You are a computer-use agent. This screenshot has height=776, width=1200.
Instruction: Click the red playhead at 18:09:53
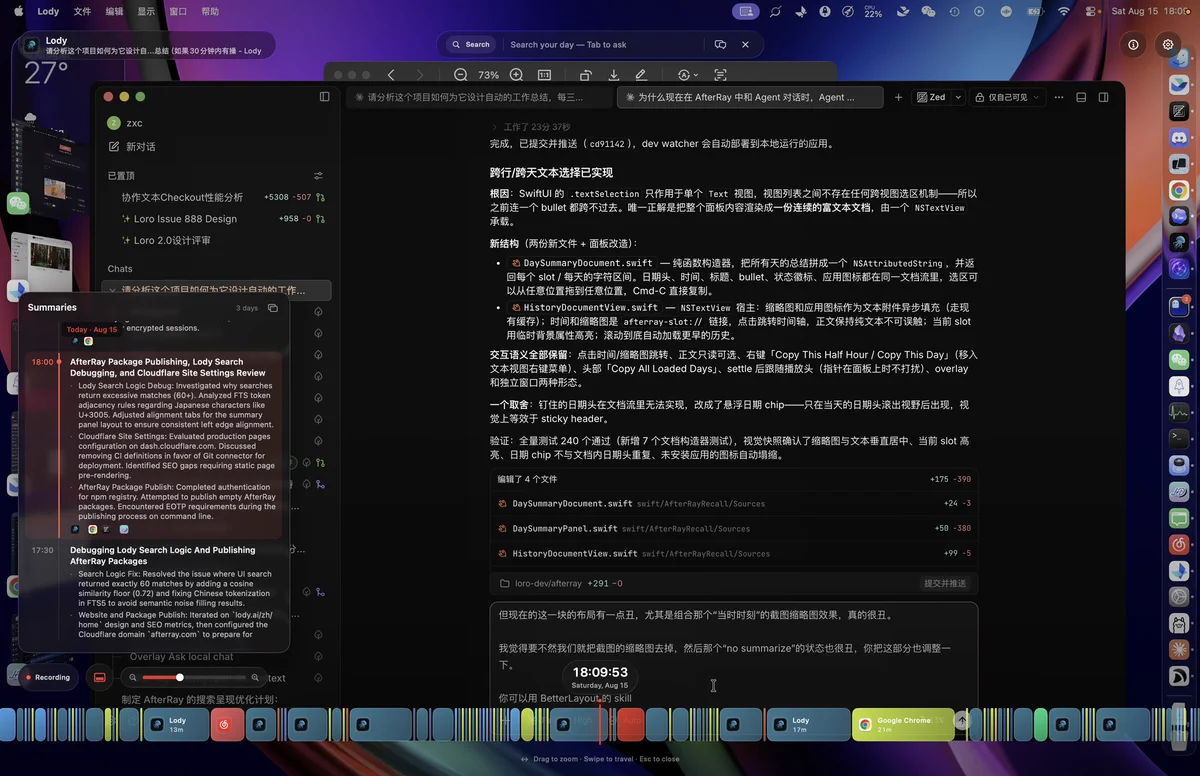coord(600,724)
